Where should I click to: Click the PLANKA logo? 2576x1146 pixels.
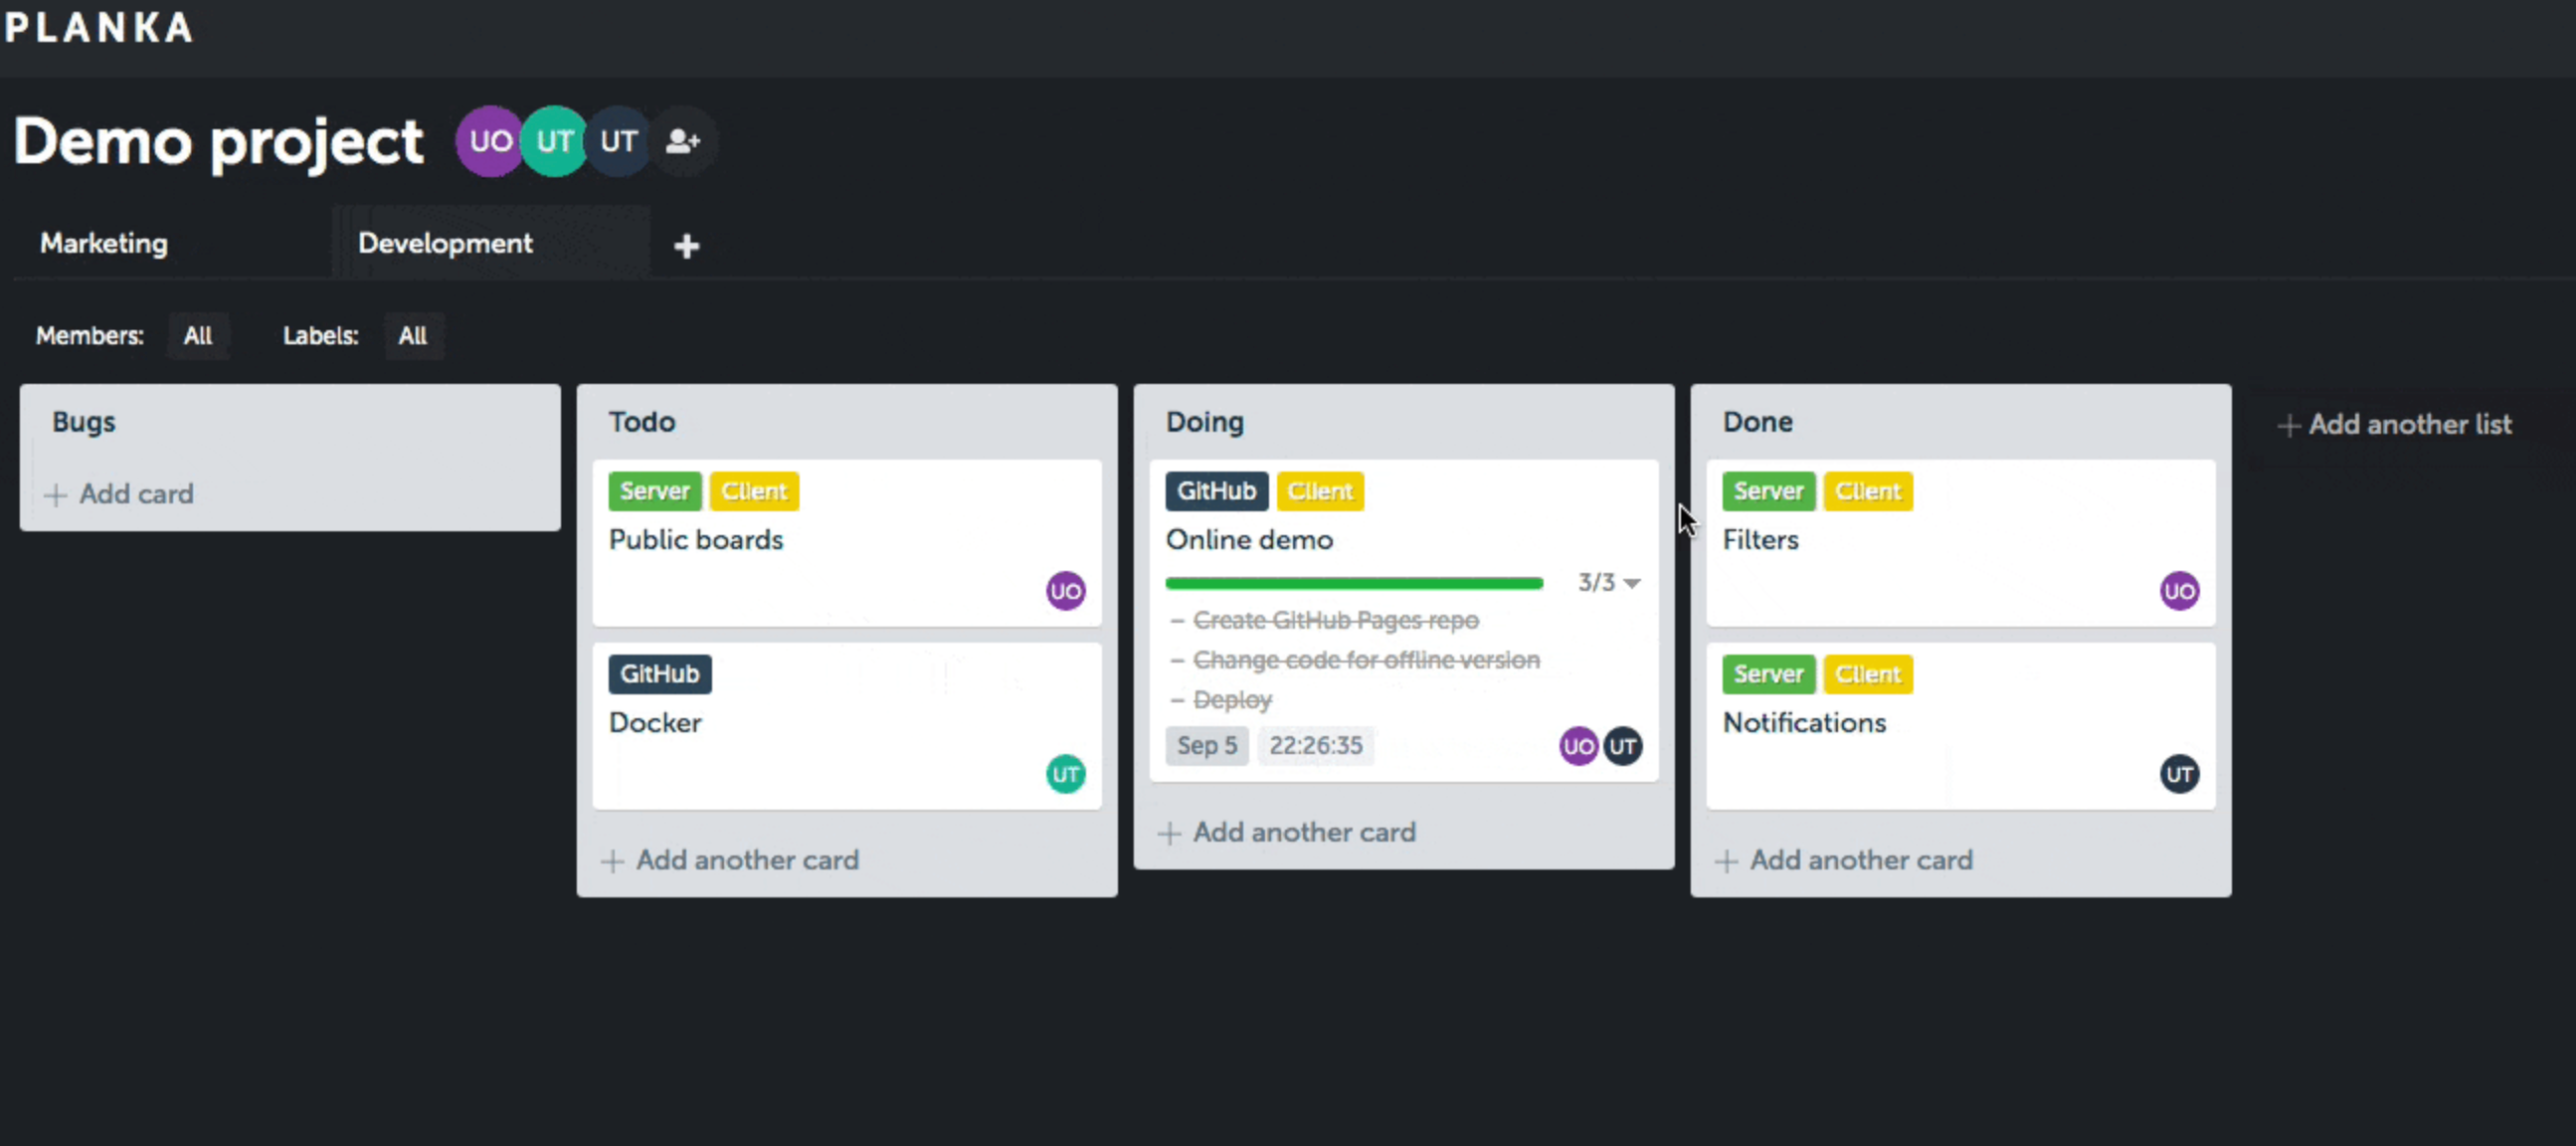tap(98, 27)
